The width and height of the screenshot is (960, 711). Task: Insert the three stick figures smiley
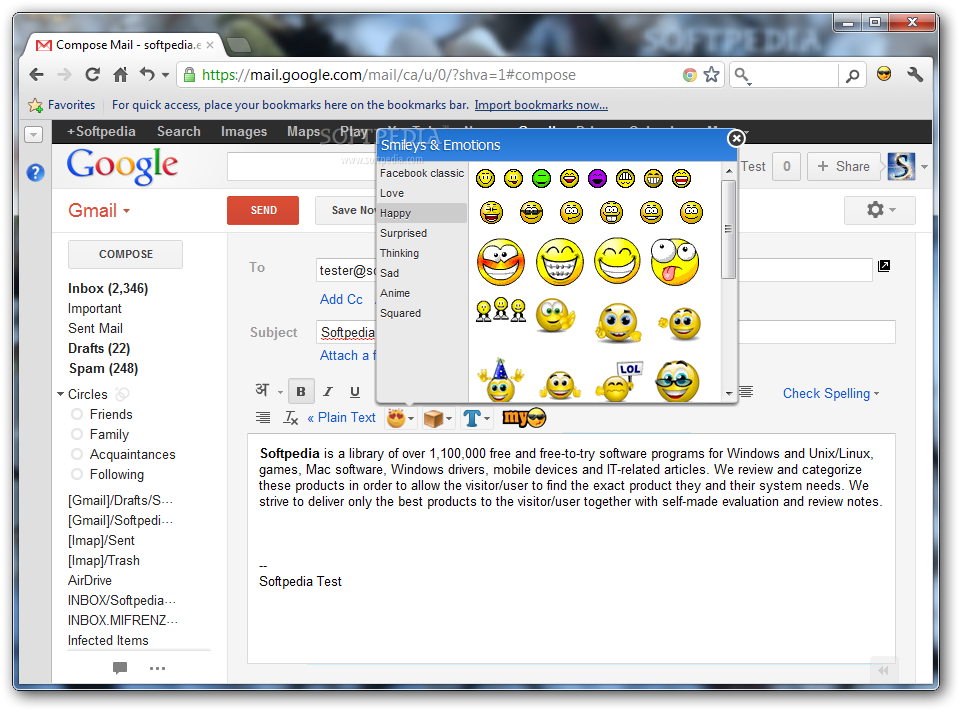point(501,310)
